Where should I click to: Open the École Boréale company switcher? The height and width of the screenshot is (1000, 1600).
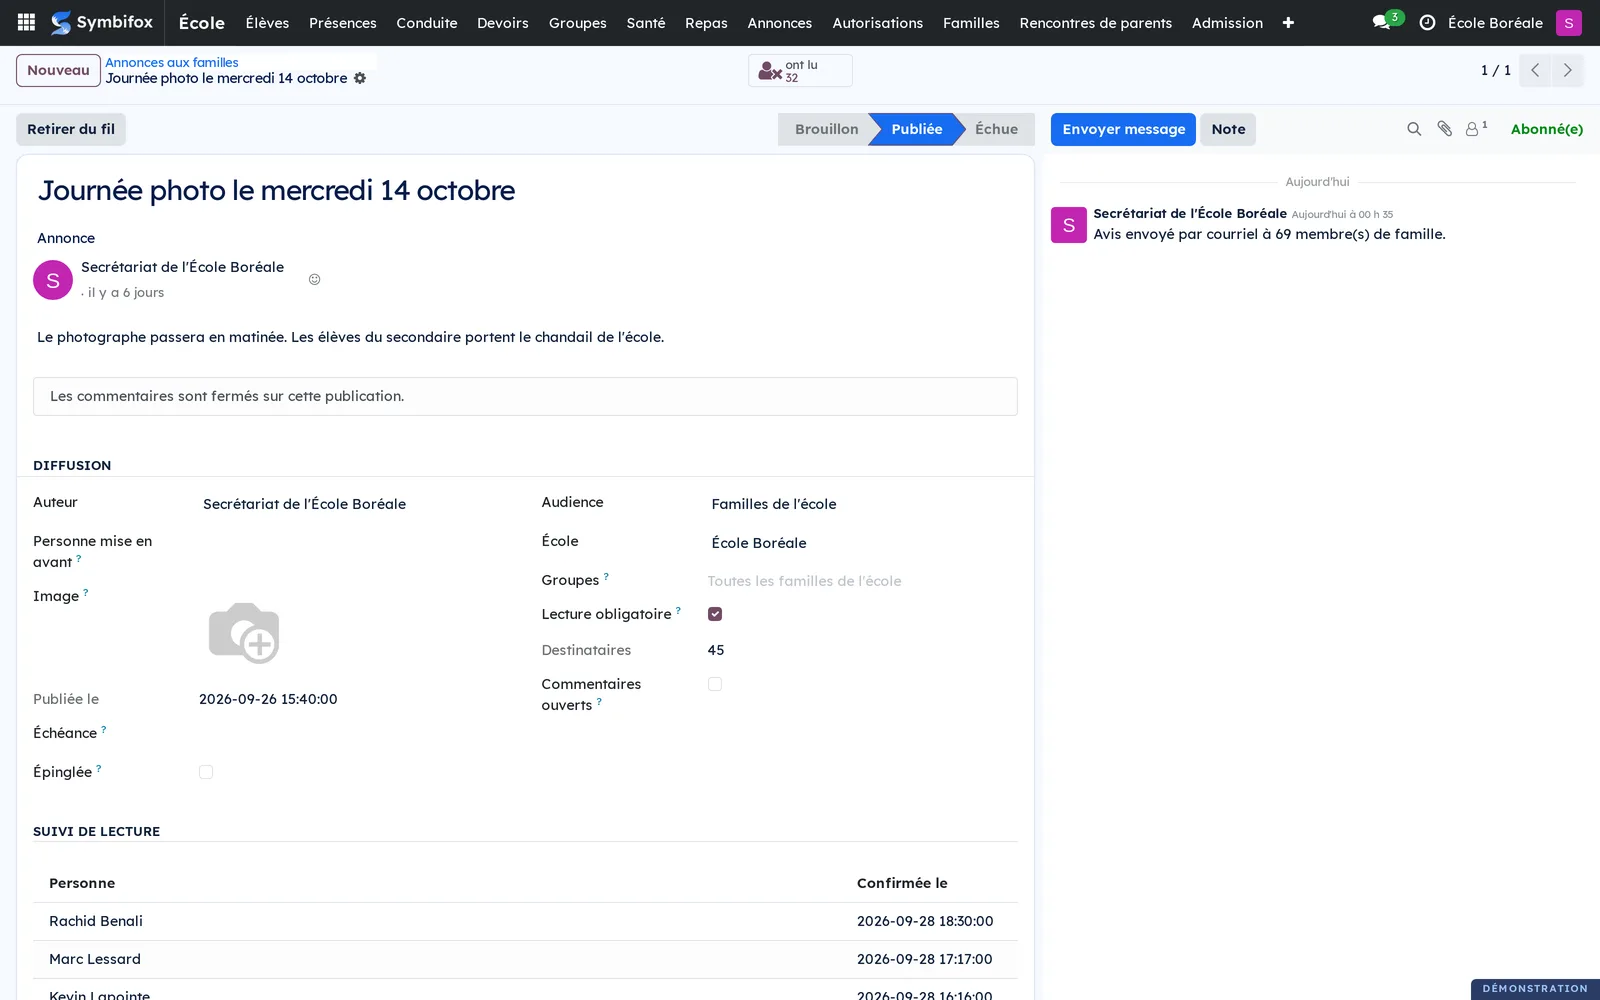click(1495, 23)
